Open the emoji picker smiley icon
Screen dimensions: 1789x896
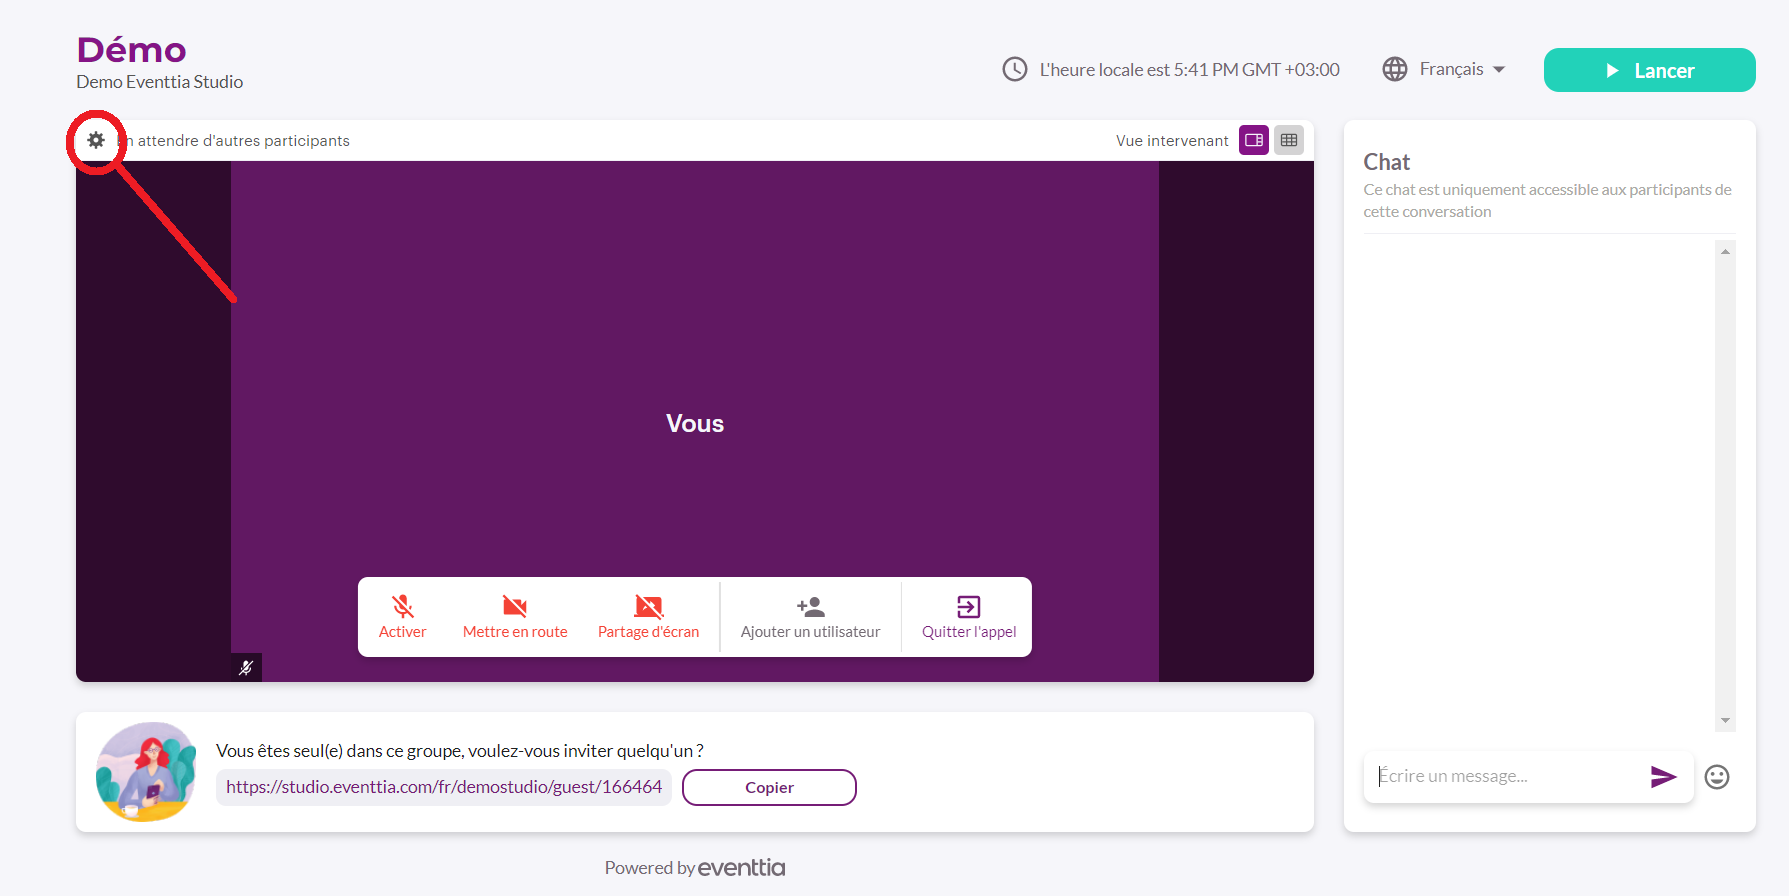(1716, 777)
